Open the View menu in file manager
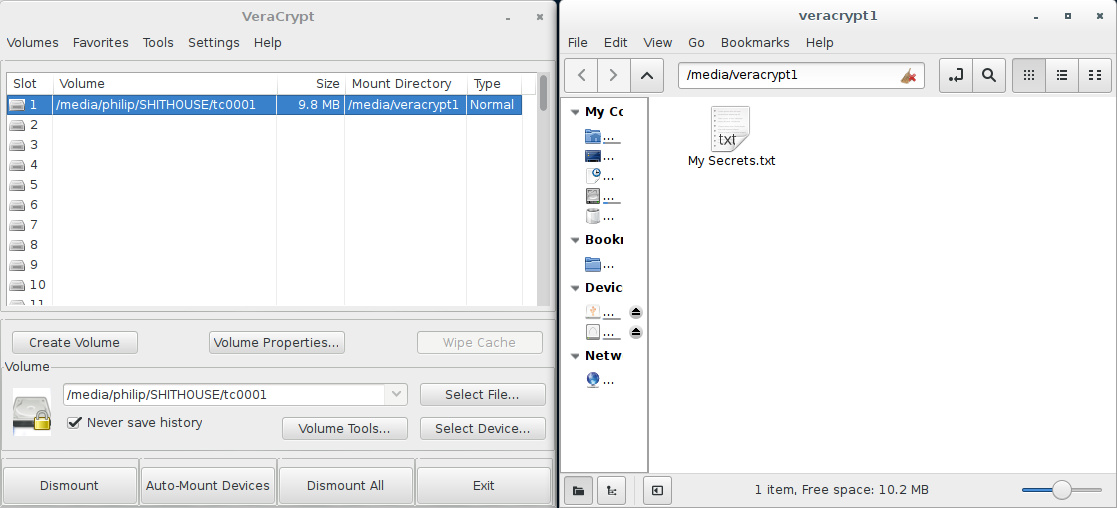 coord(658,43)
